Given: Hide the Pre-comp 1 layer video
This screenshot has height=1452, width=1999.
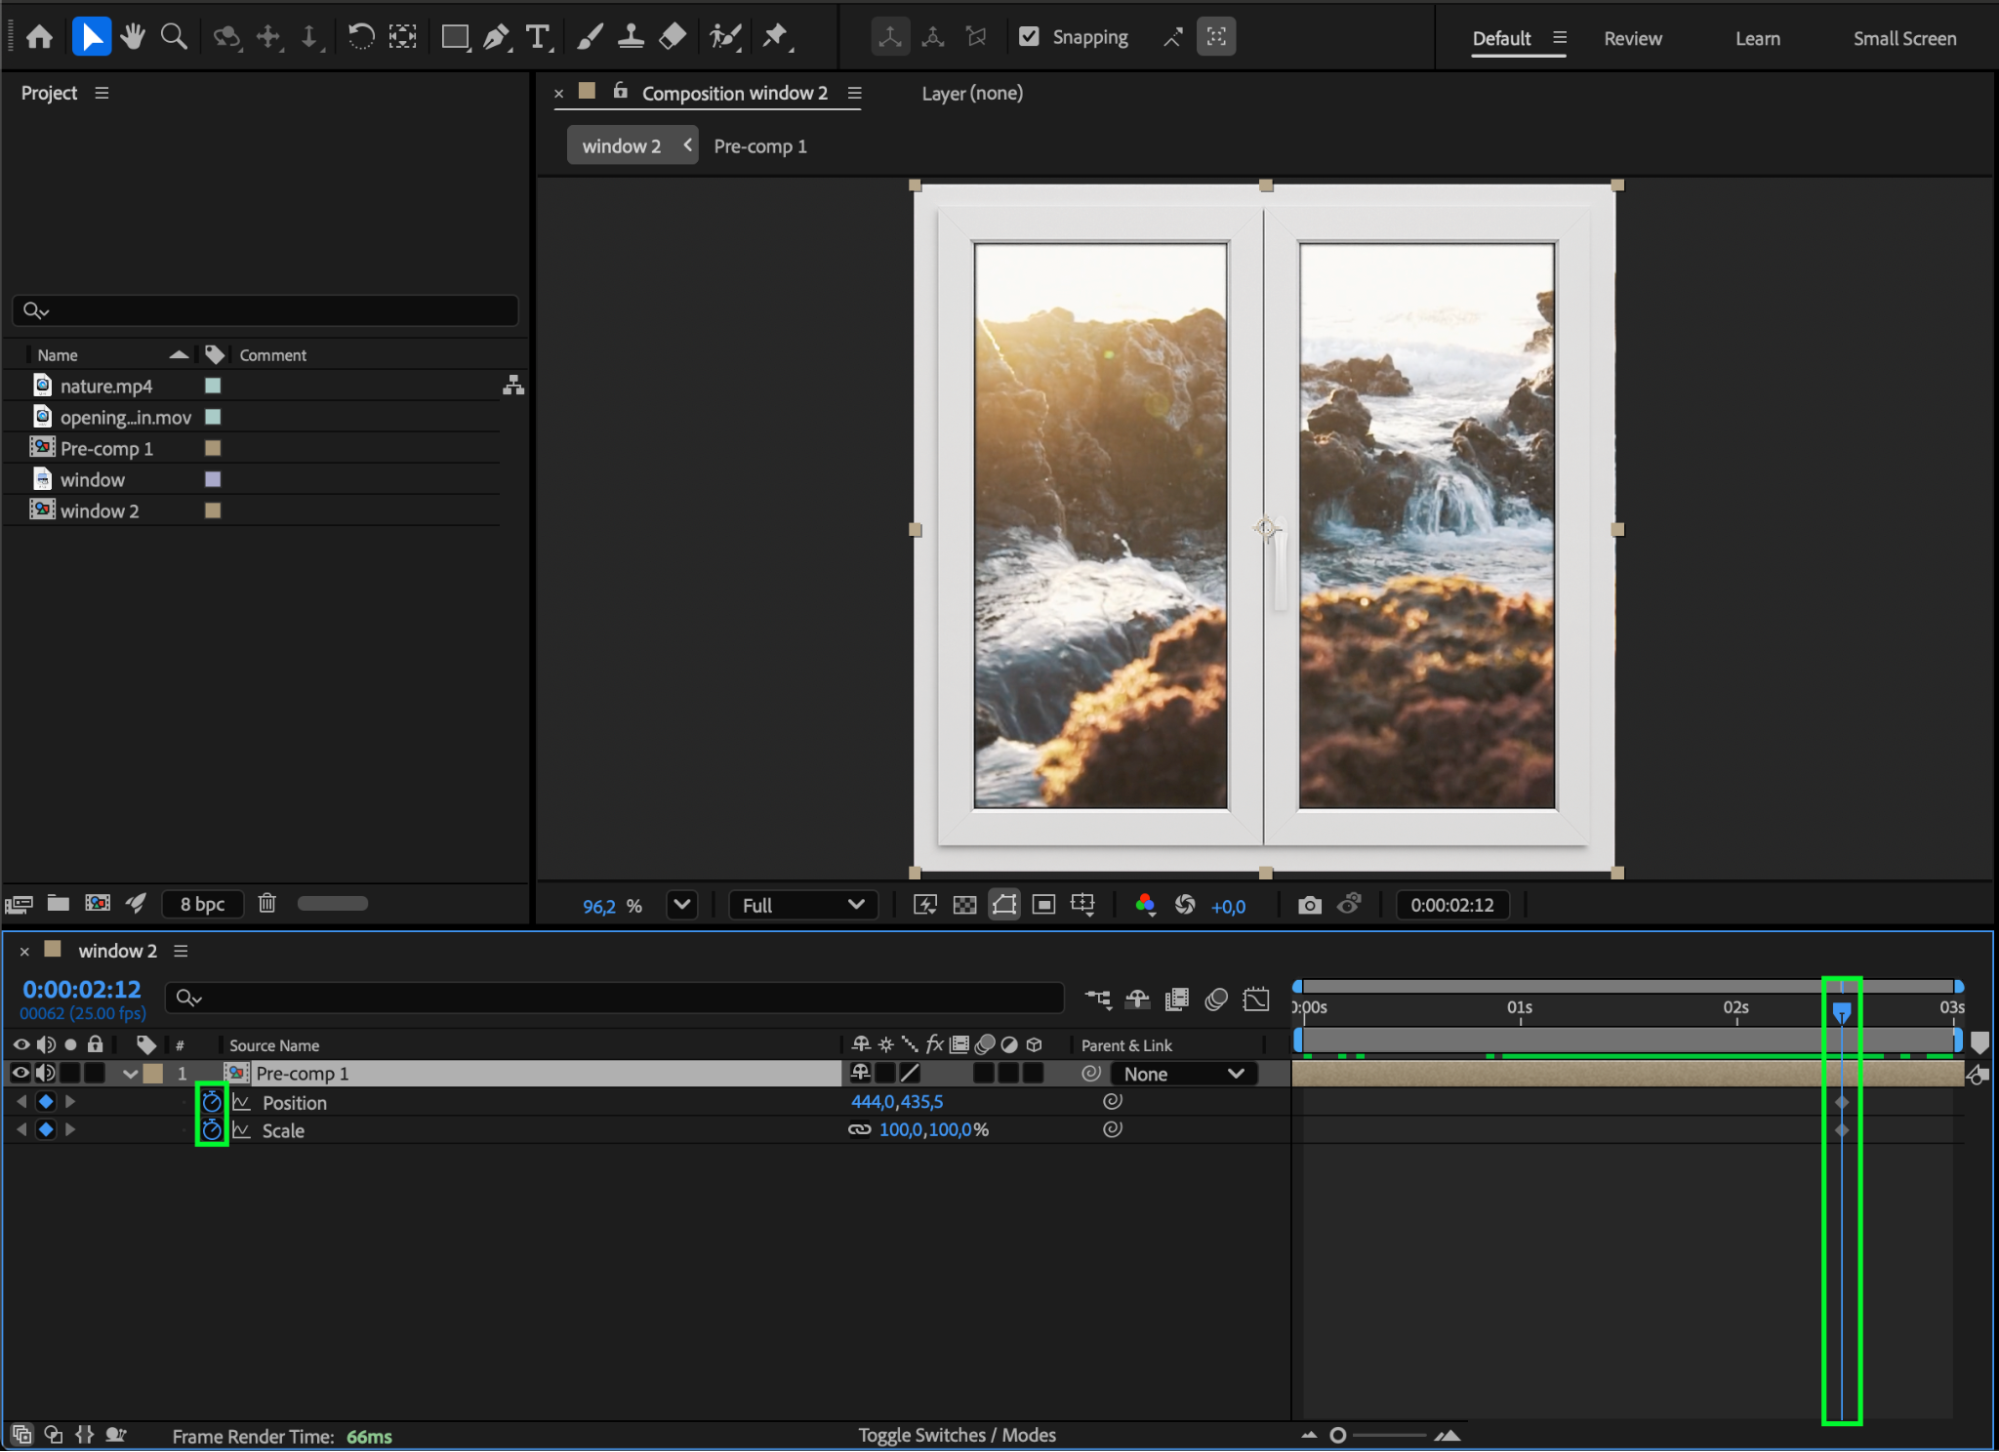Looking at the screenshot, I should 20,1073.
